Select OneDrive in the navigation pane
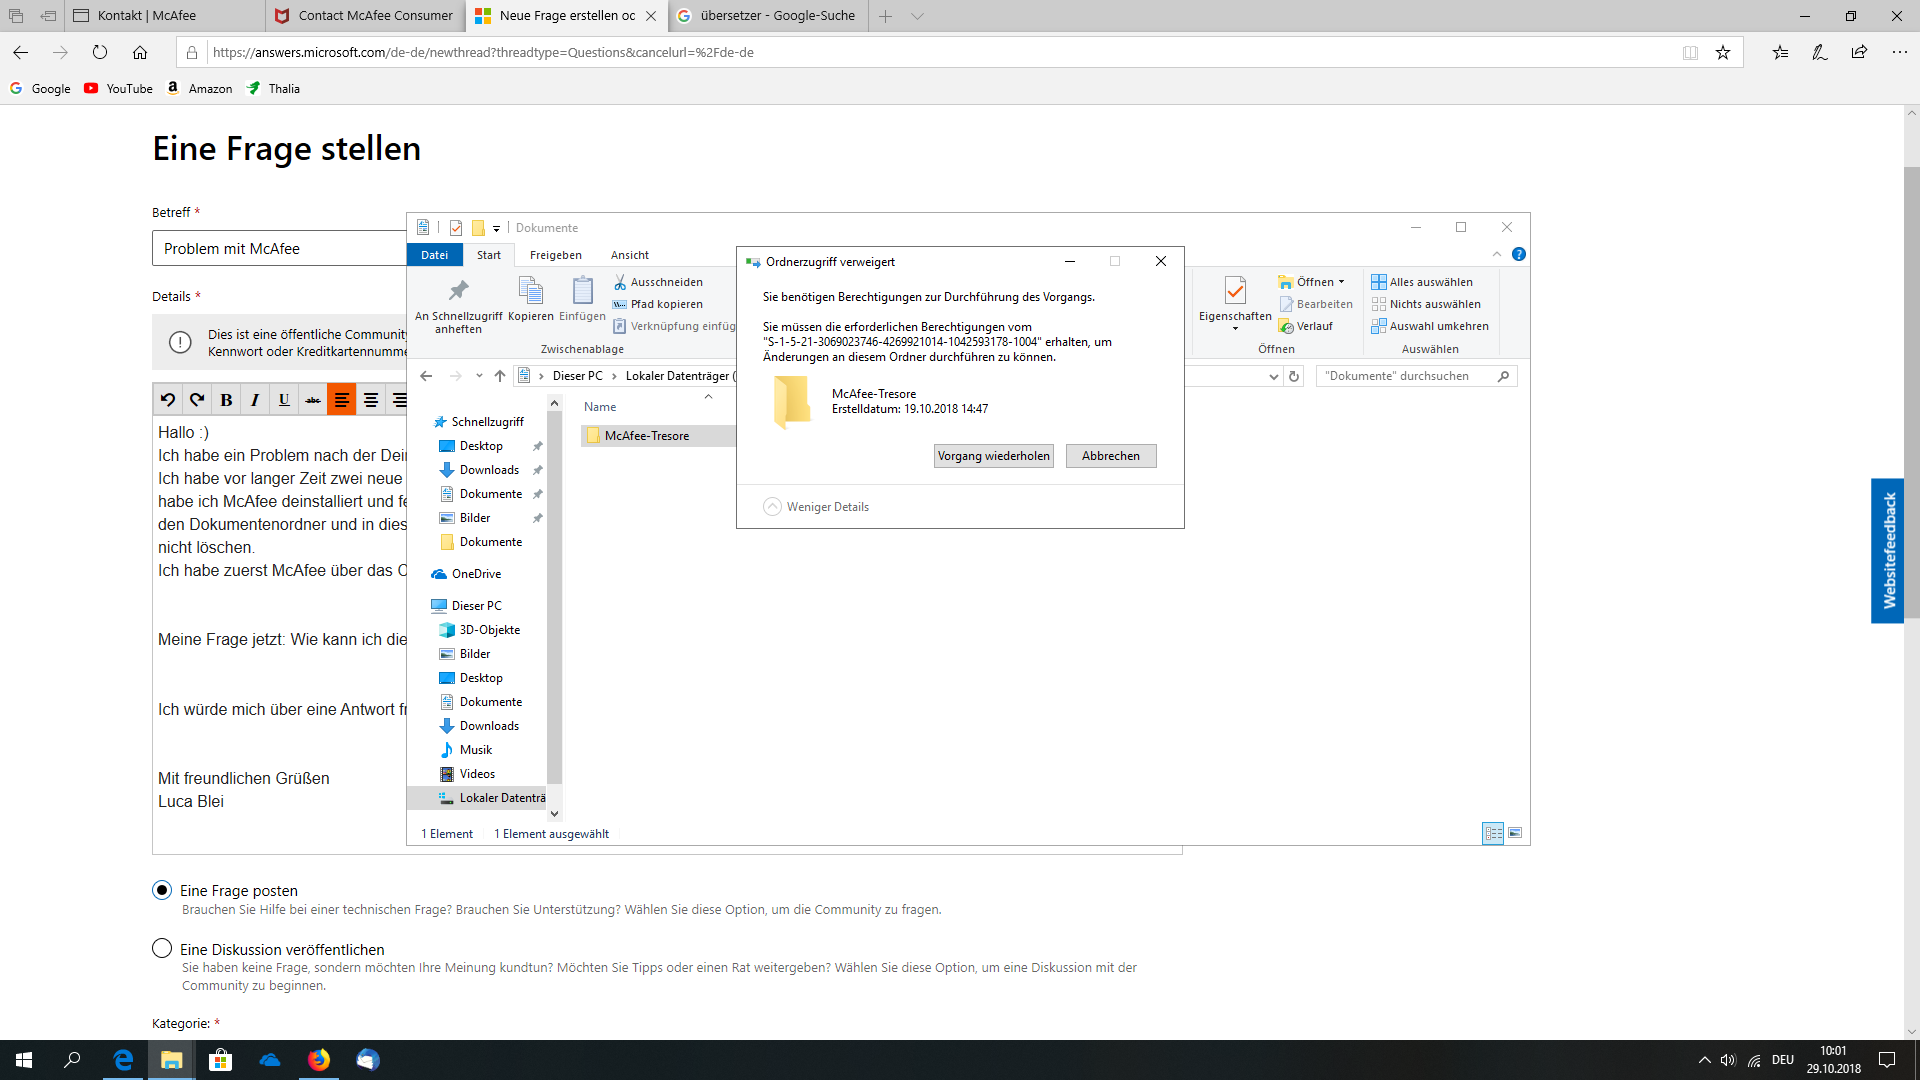 pyautogui.click(x=467, y=574)
